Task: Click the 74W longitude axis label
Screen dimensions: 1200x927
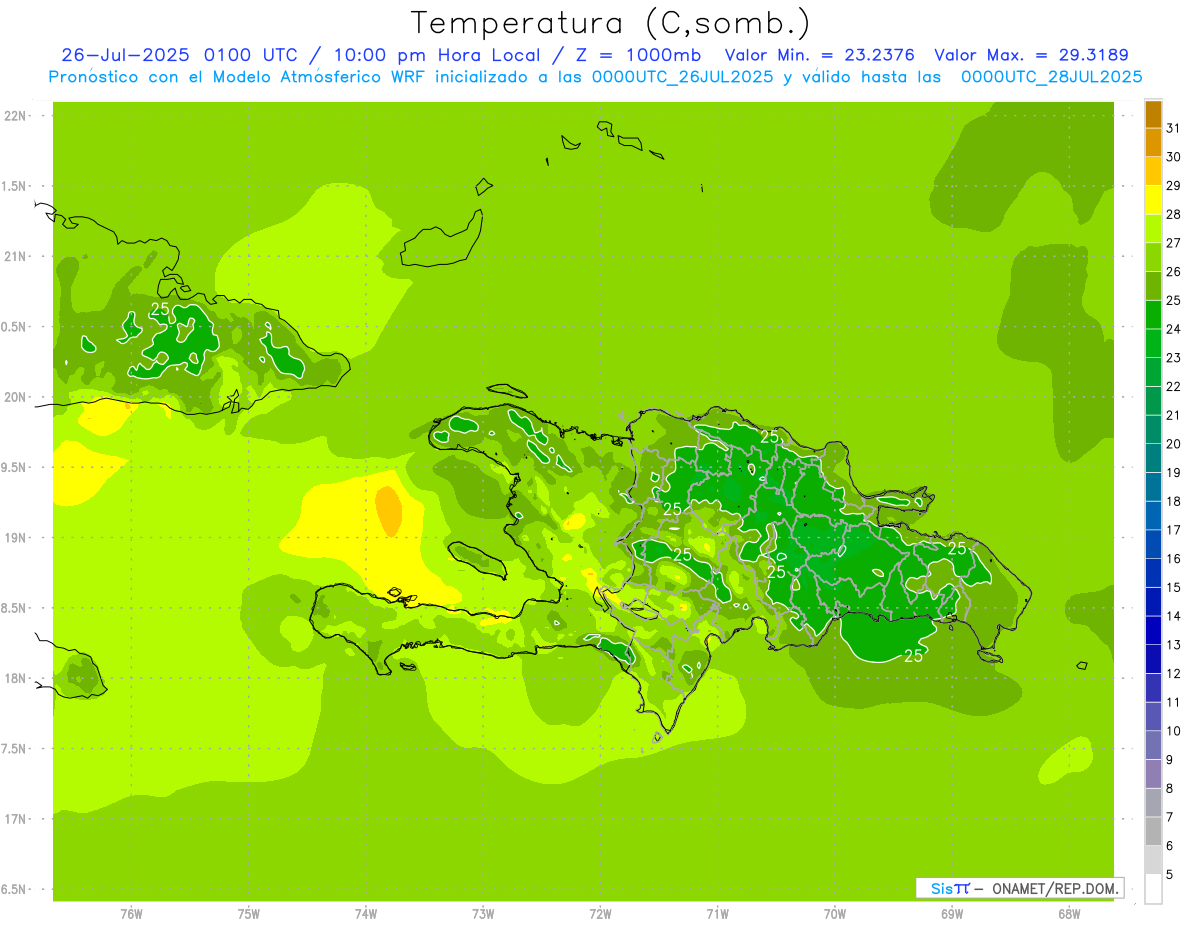Action: [366, 914]
